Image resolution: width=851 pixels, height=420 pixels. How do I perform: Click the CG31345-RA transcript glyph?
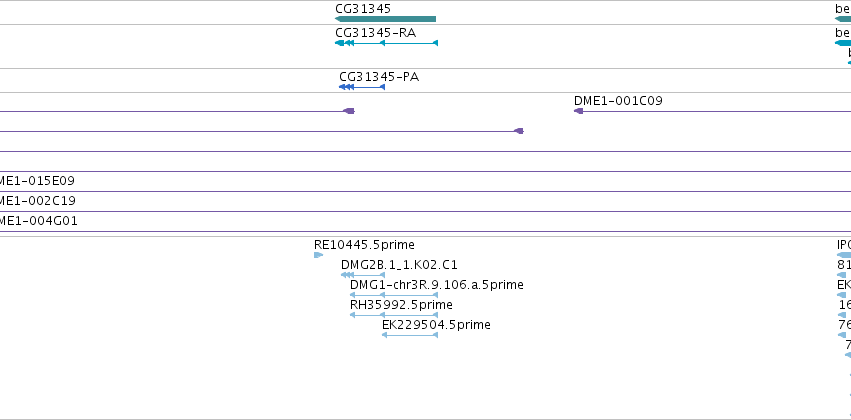tap(386, 43)
